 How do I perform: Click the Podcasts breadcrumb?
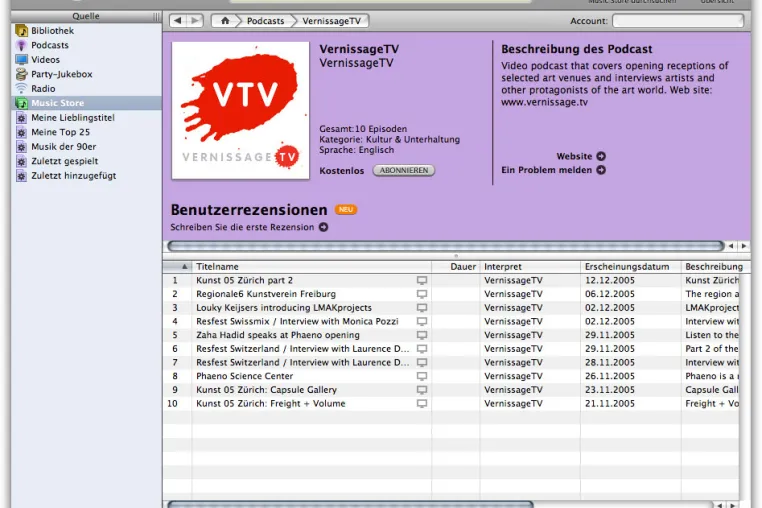tap(265, 21)
